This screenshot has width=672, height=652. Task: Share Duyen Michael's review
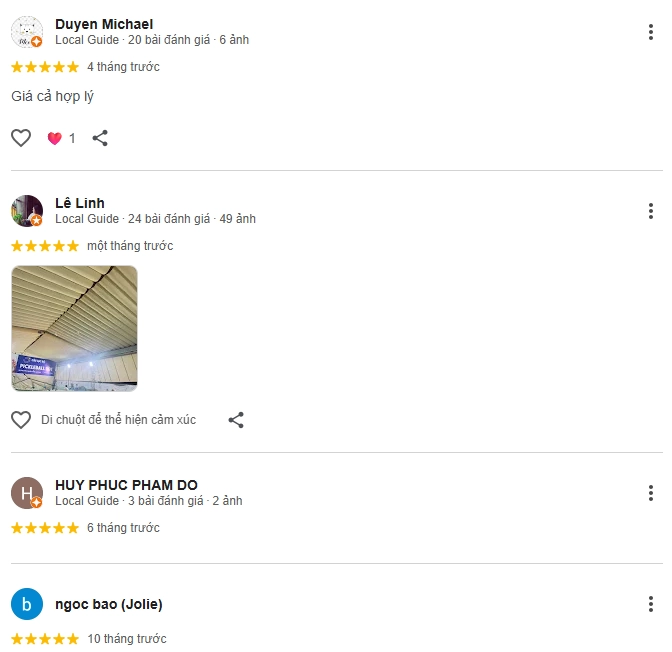tap(100, 138)
